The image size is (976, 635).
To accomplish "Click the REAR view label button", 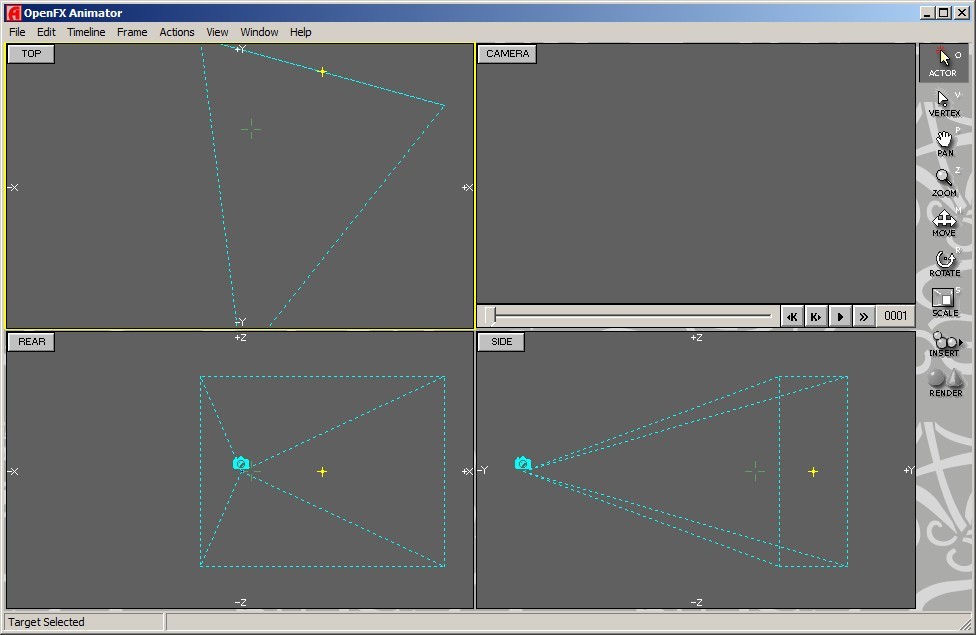I will pos(31,342).
